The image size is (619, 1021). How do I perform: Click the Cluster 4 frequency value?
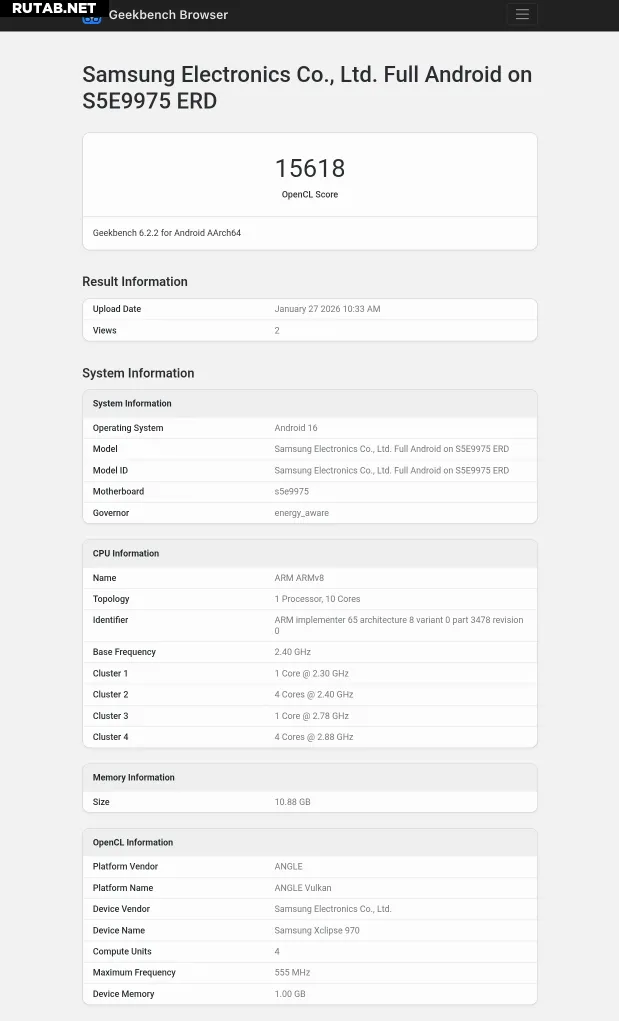pos(314,737)
